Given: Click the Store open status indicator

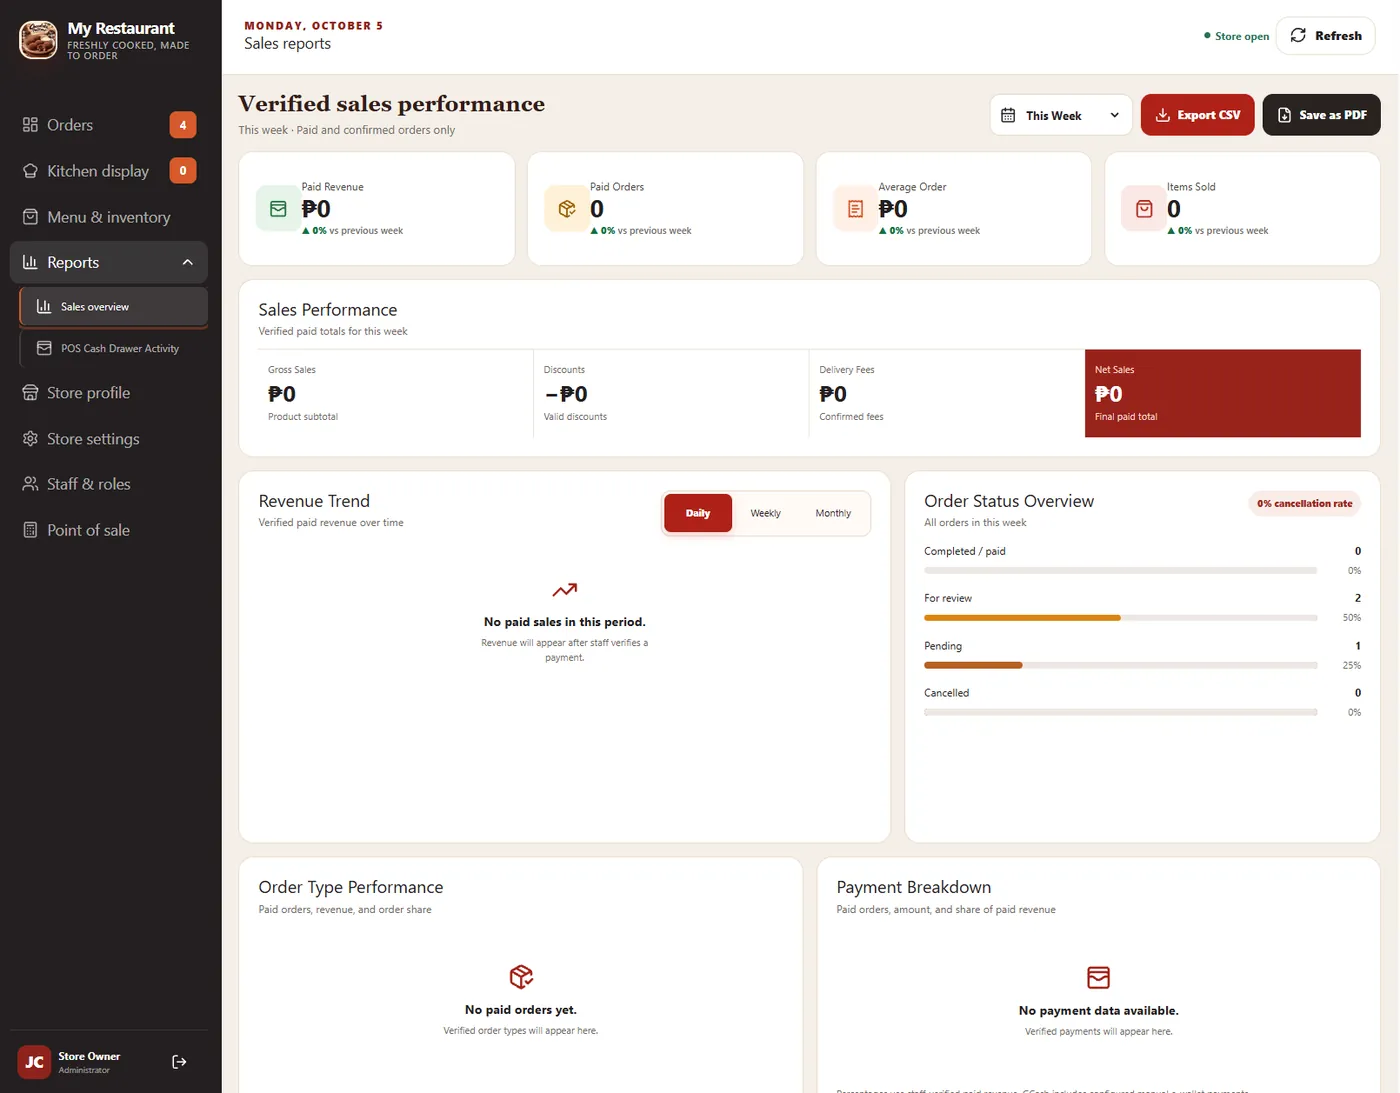Looking at the screenshot, I should pos(1236,36).
